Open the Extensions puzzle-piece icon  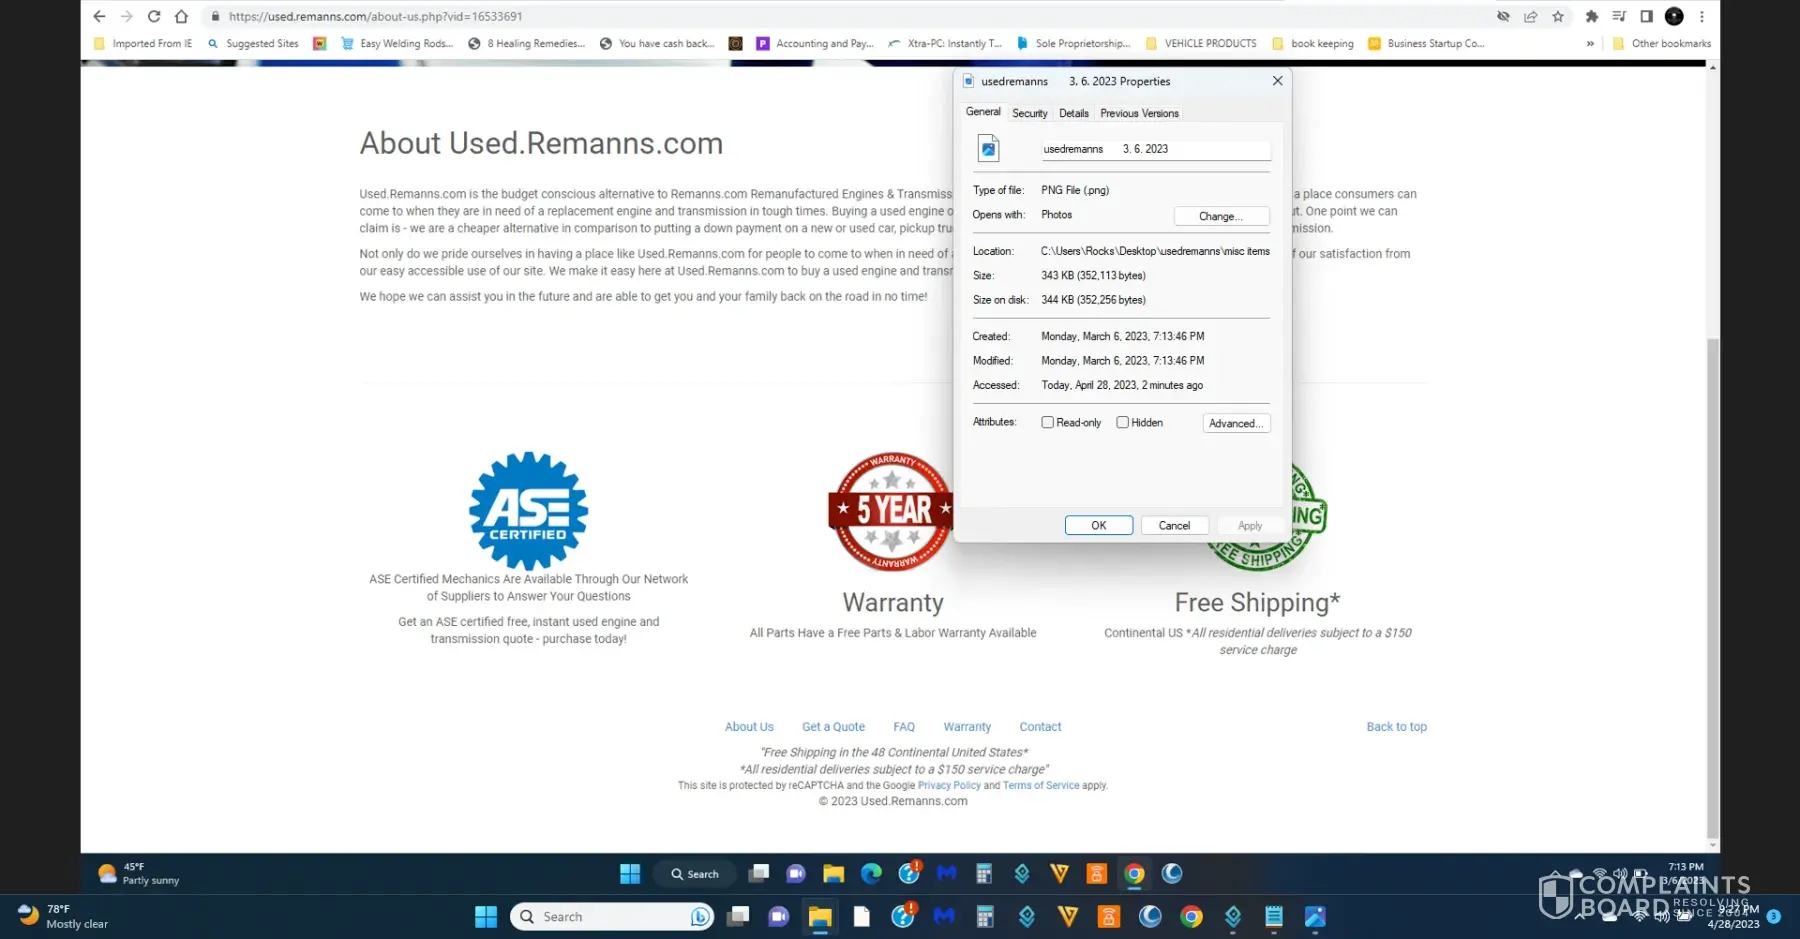pyautogui.click(x=1592, y=16)
